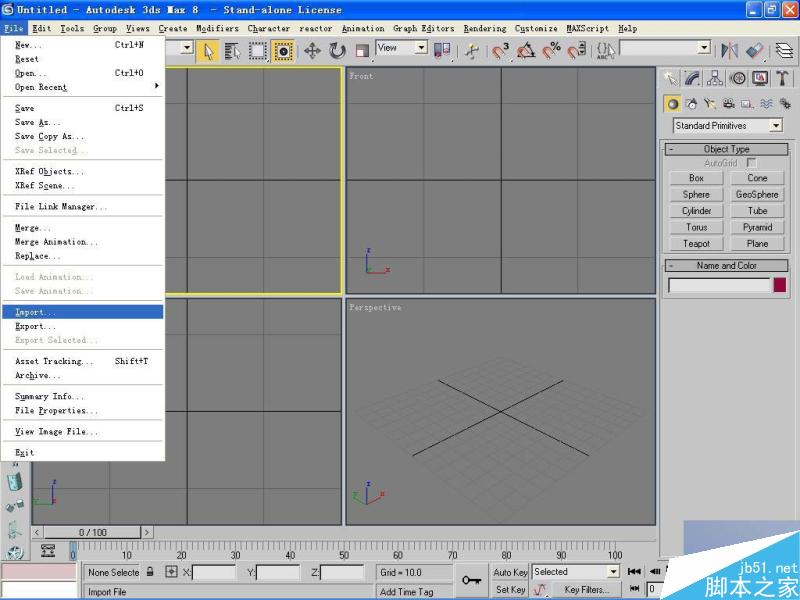Switch to Modify command panel tab

692,78
